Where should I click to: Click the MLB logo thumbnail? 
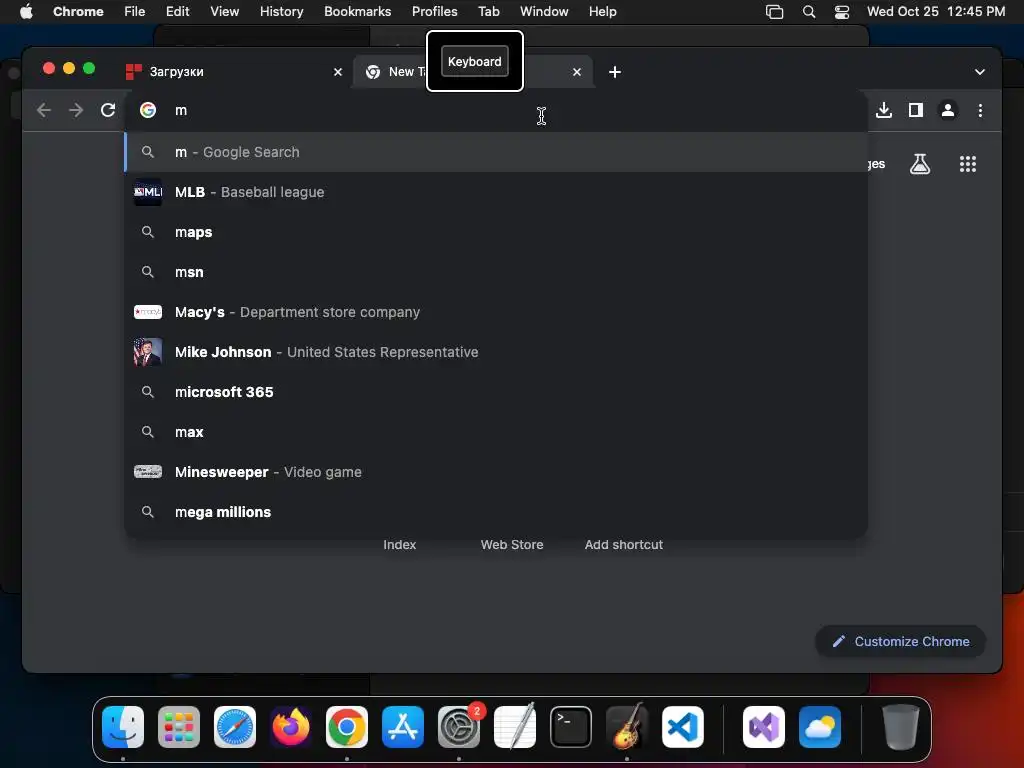[x=148, y=192]
